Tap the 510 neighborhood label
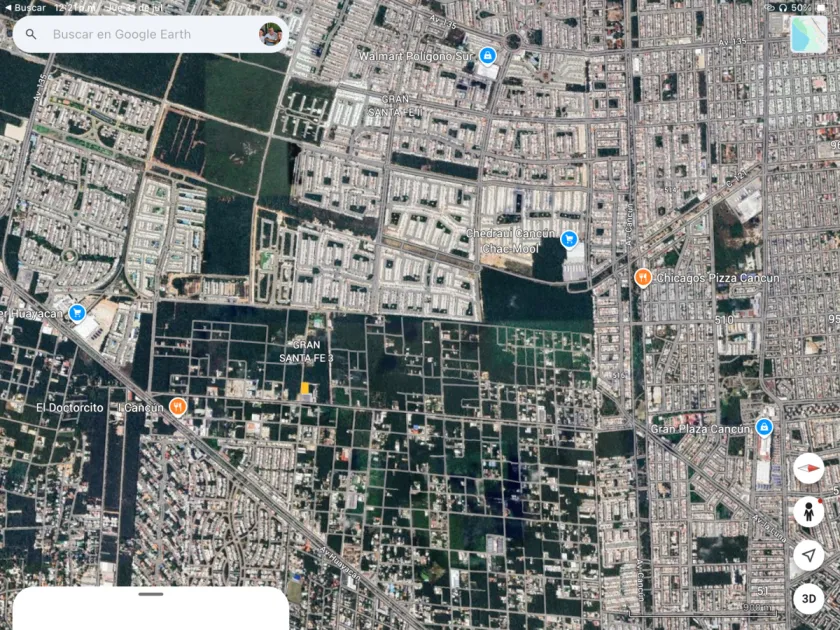840x630 pixels. (724, 320)
